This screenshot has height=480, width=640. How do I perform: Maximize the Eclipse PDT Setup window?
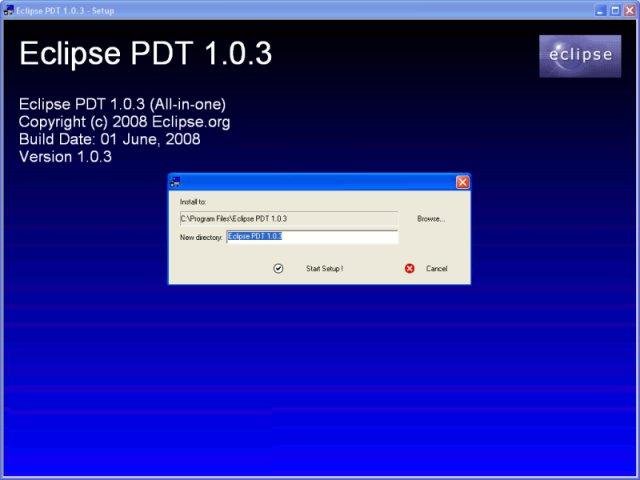(x=615, y=10)
